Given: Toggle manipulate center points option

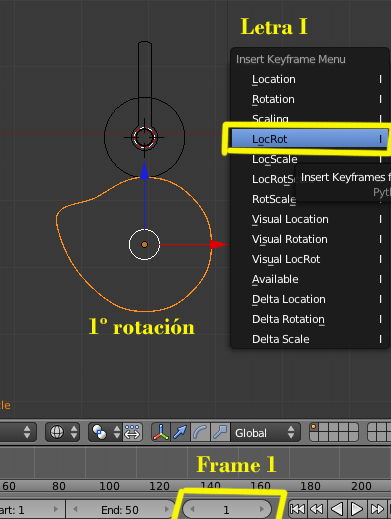Looking at the screenshot, I should [133, 432].
